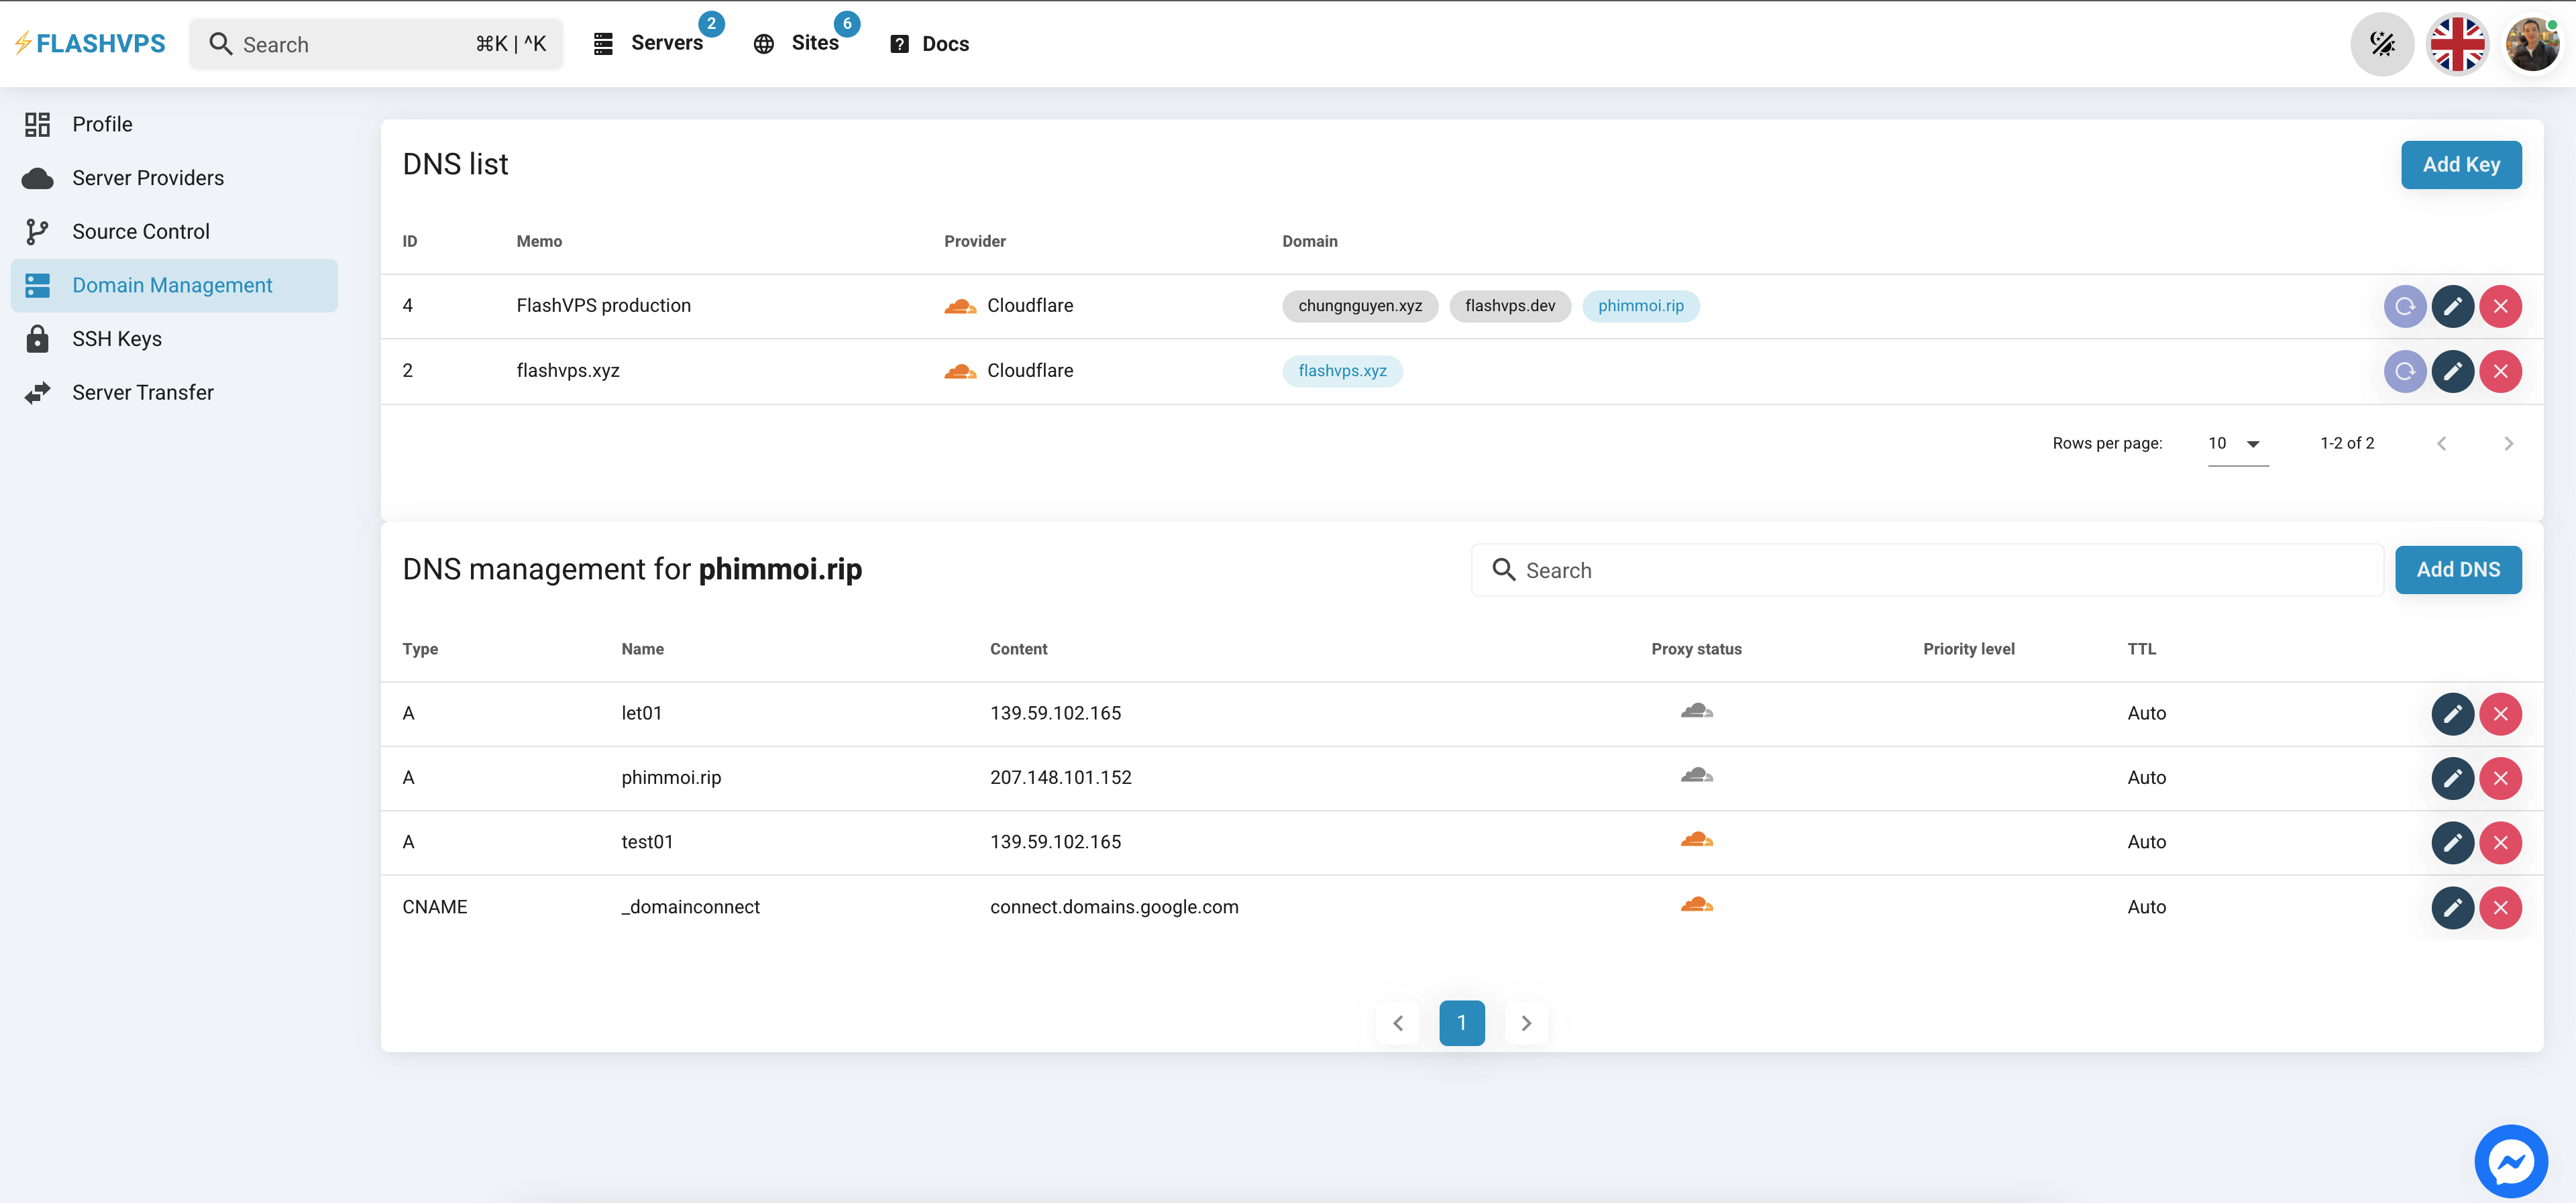Select the SSH Keys padlock icon
Screen dimensions: 2576x1203
38,338
